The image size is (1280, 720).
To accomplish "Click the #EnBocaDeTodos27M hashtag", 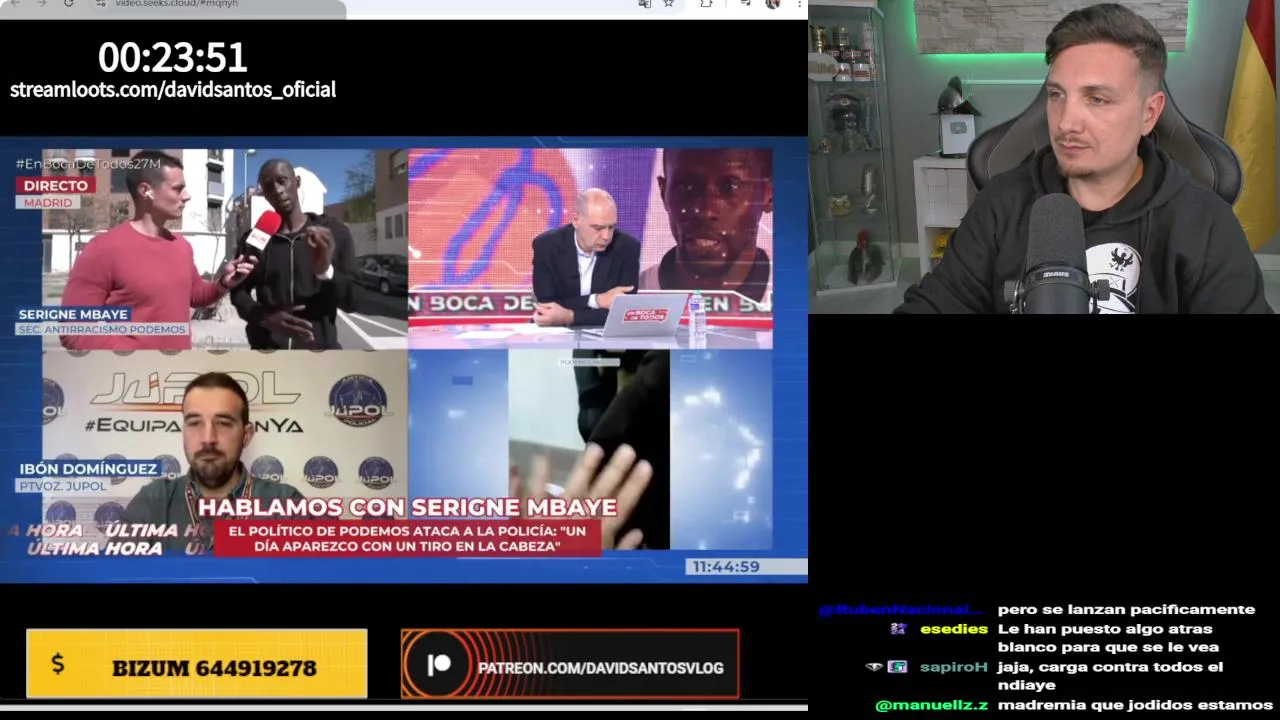I will [x=88, y=163].
